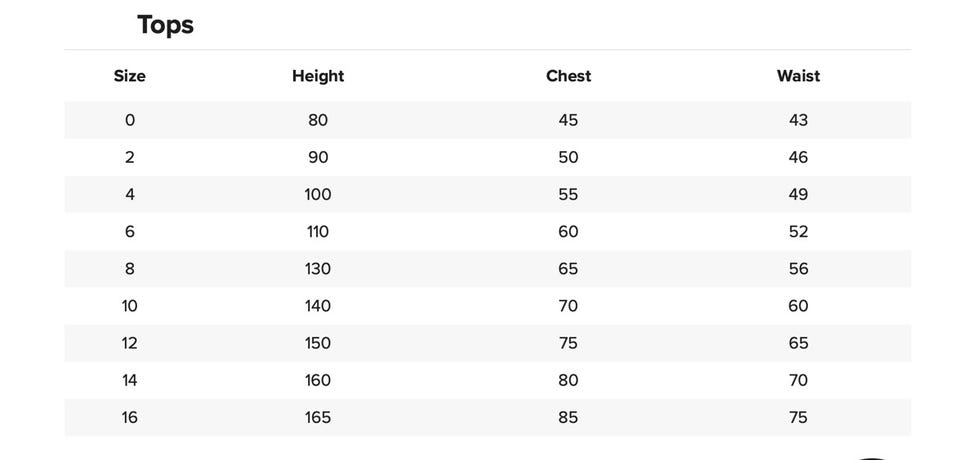Click size 12 in the Size column
This screenshot has width=960, height=460.
[x=130, y=343]
